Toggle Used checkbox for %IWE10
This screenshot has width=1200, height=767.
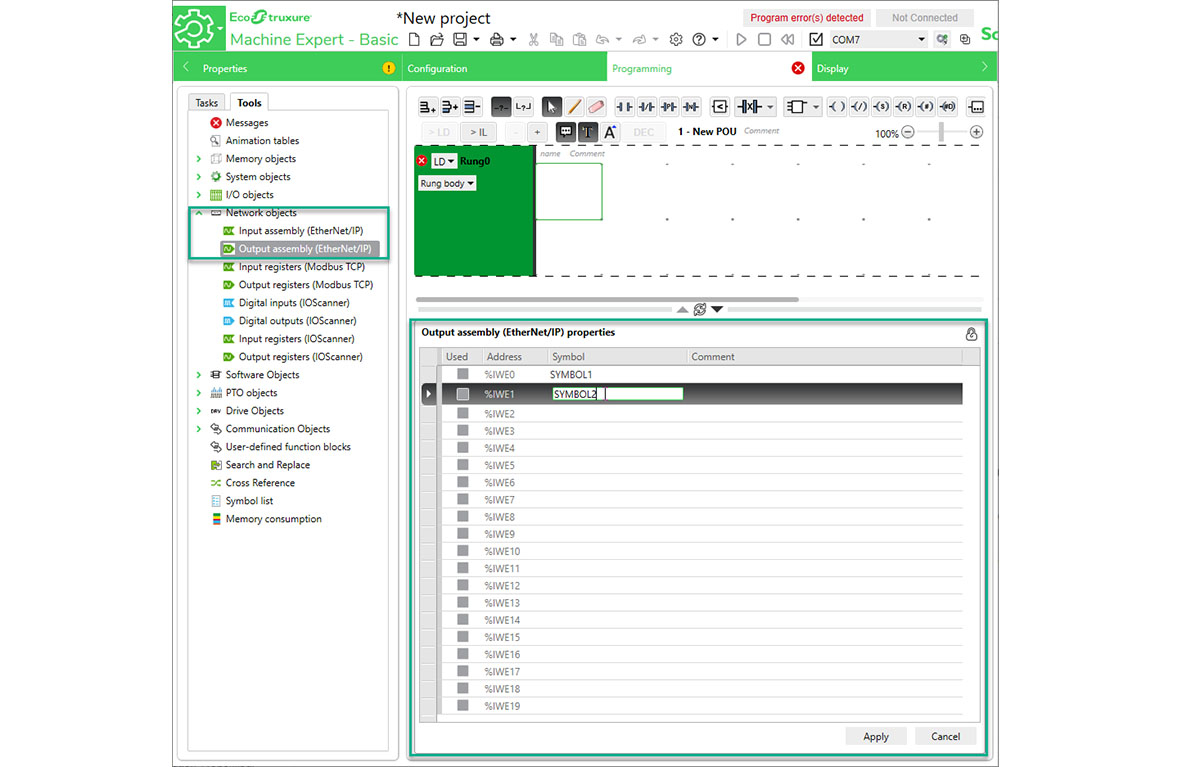462,551
